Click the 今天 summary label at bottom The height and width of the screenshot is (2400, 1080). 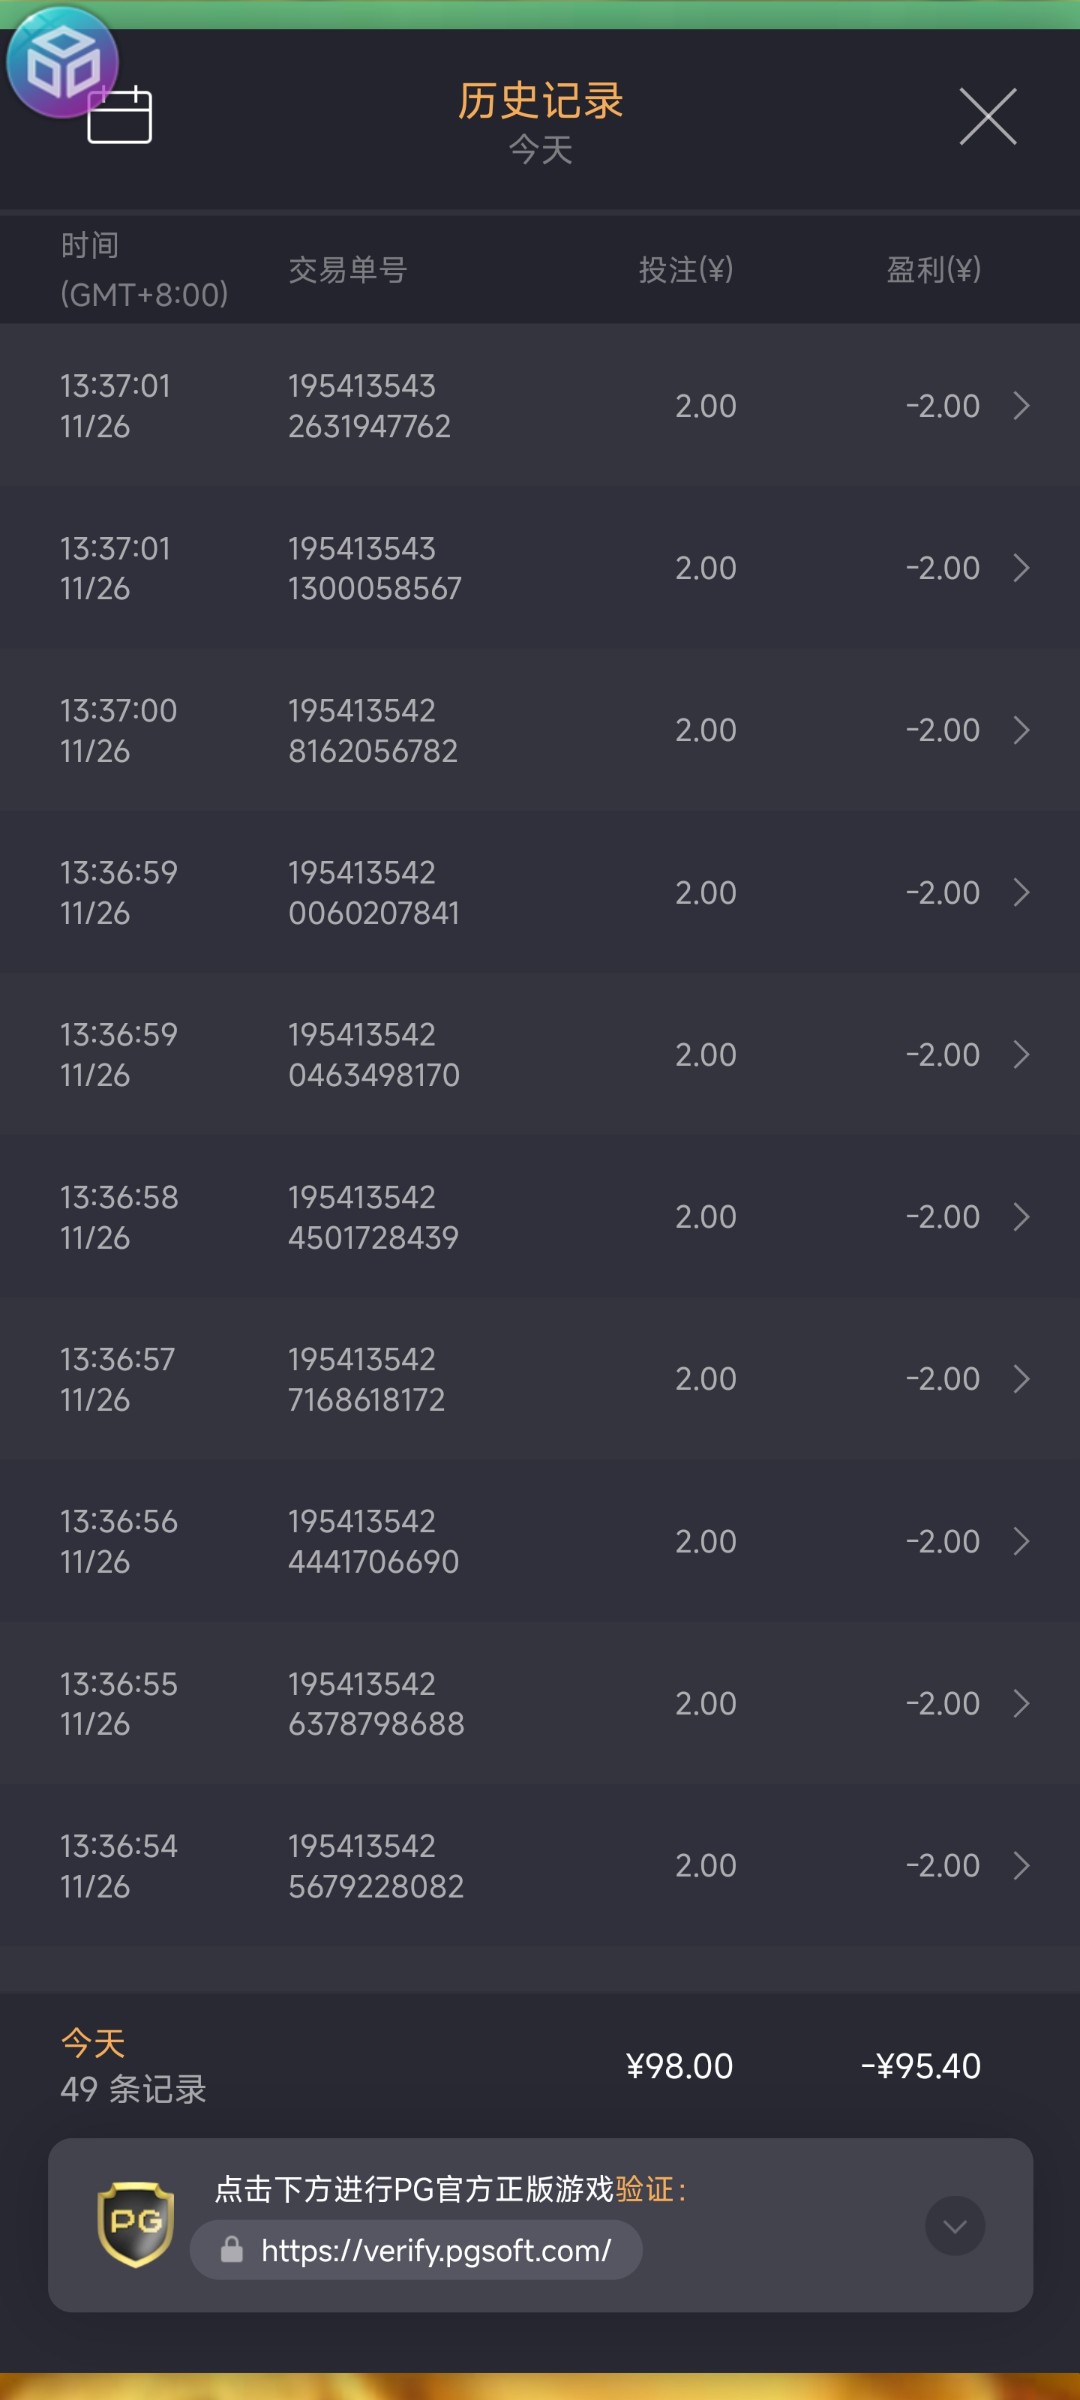pos(93,2042)
